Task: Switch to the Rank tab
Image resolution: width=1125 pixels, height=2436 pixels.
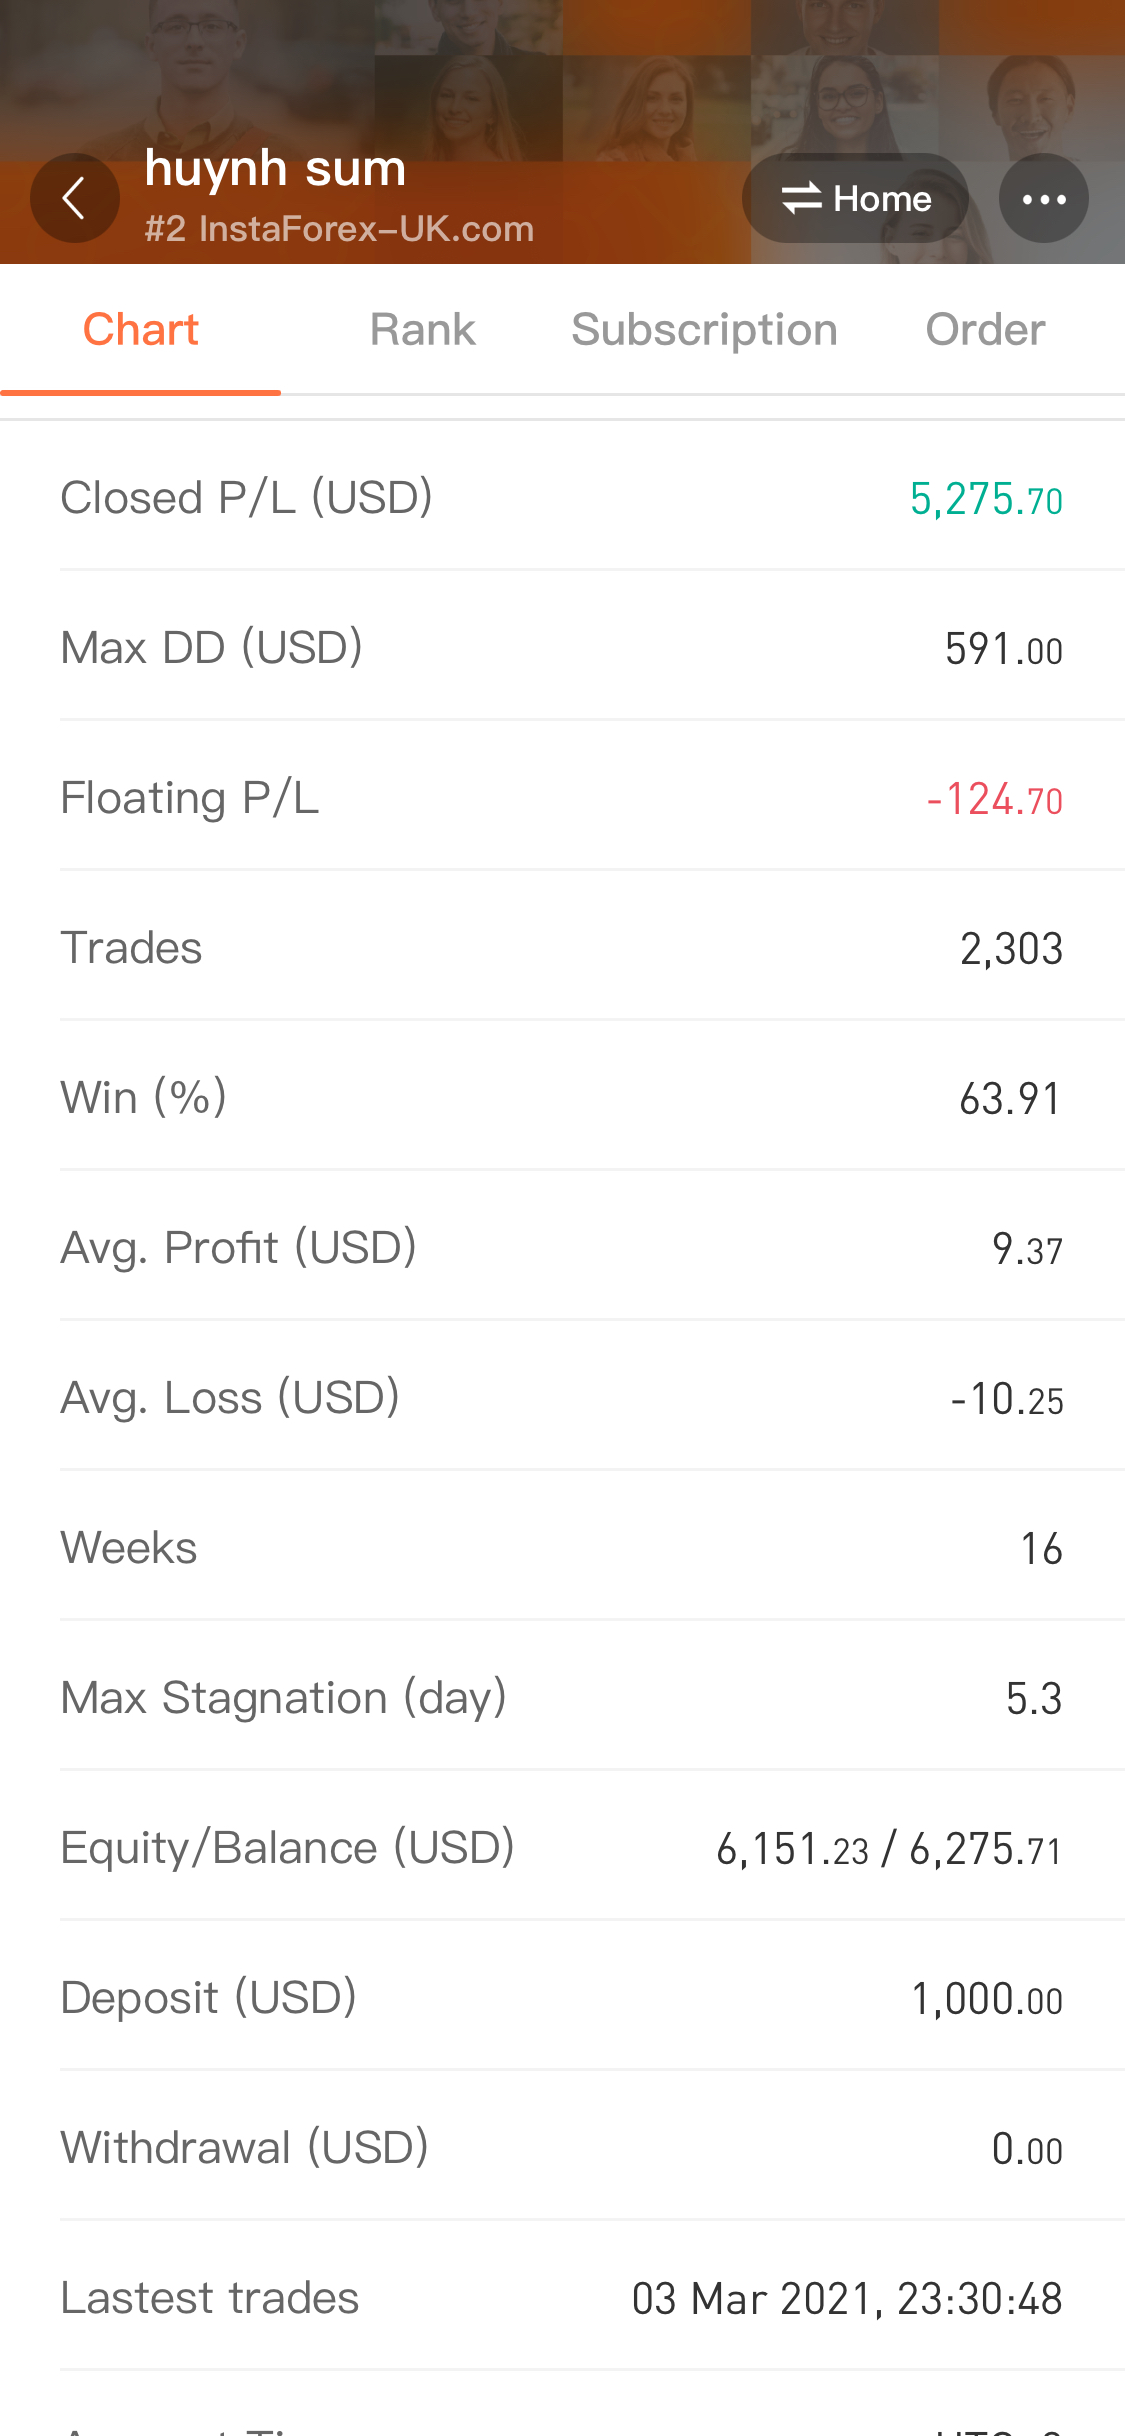Action: pyautogui.click(x=422, y=330)
